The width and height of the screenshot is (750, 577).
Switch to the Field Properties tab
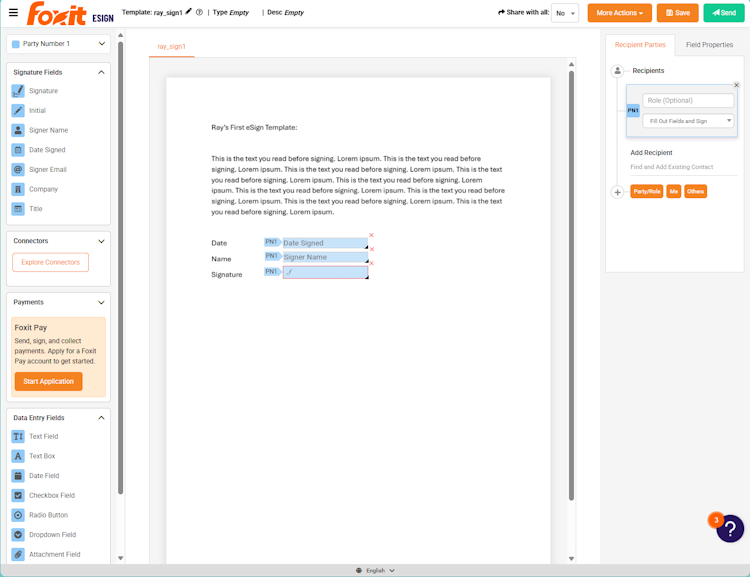tap(709, 44)
